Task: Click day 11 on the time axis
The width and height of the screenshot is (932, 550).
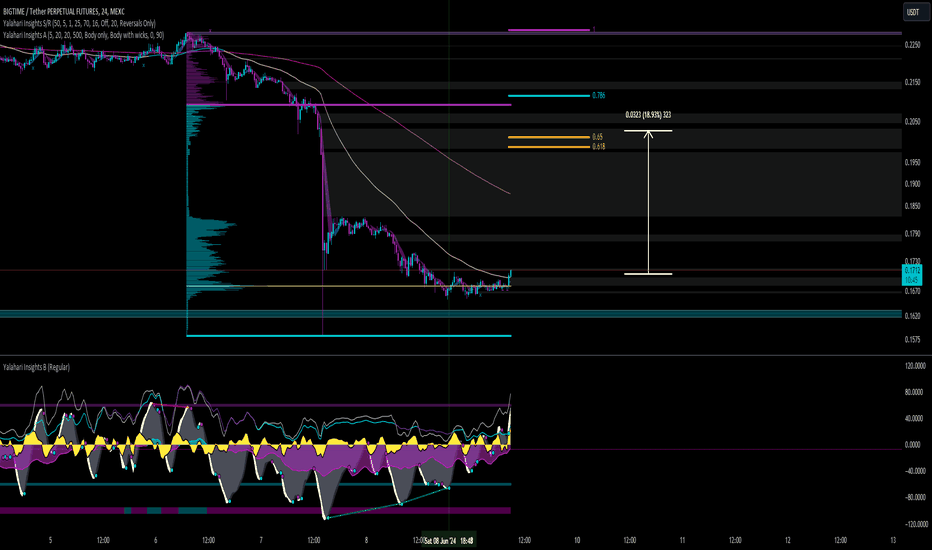Action: point(682,540)
